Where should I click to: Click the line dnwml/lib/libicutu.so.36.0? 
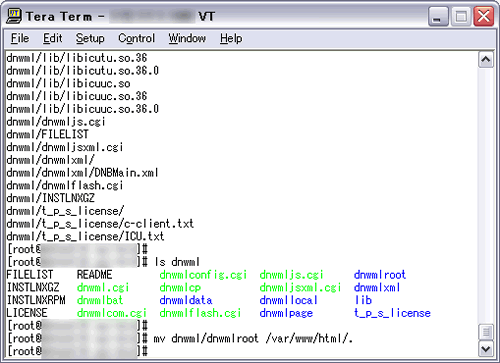point(83,71)
